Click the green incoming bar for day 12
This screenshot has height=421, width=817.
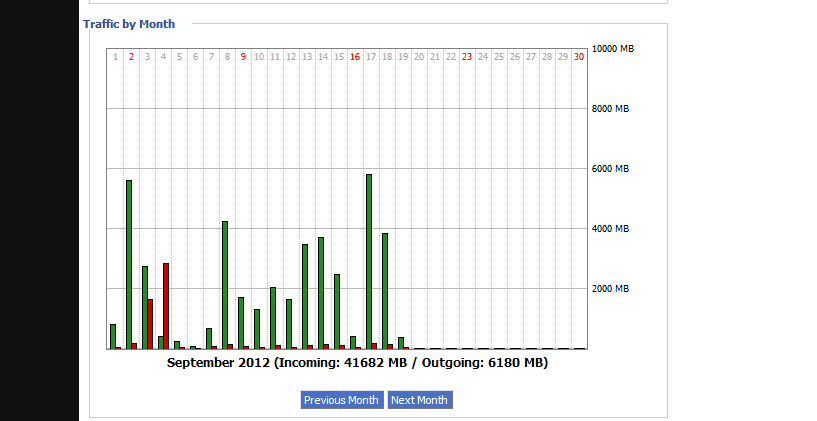pos(289,324)
